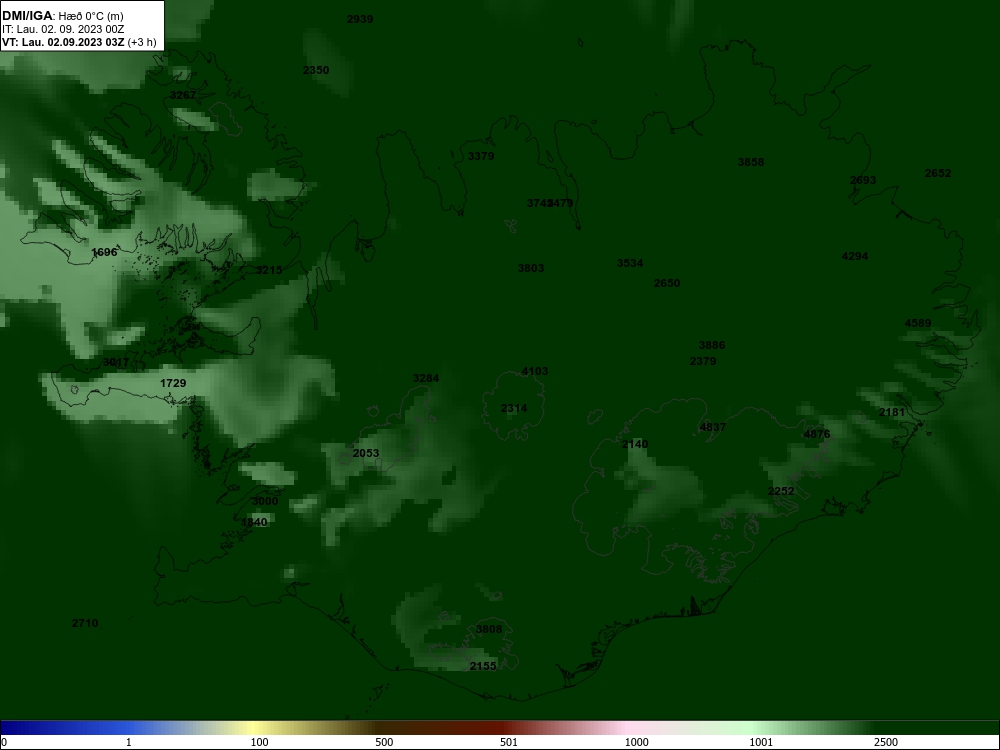Select the 3379 value label
The height and width of the screenshot is (750, 1000).
tap(481, 156)
